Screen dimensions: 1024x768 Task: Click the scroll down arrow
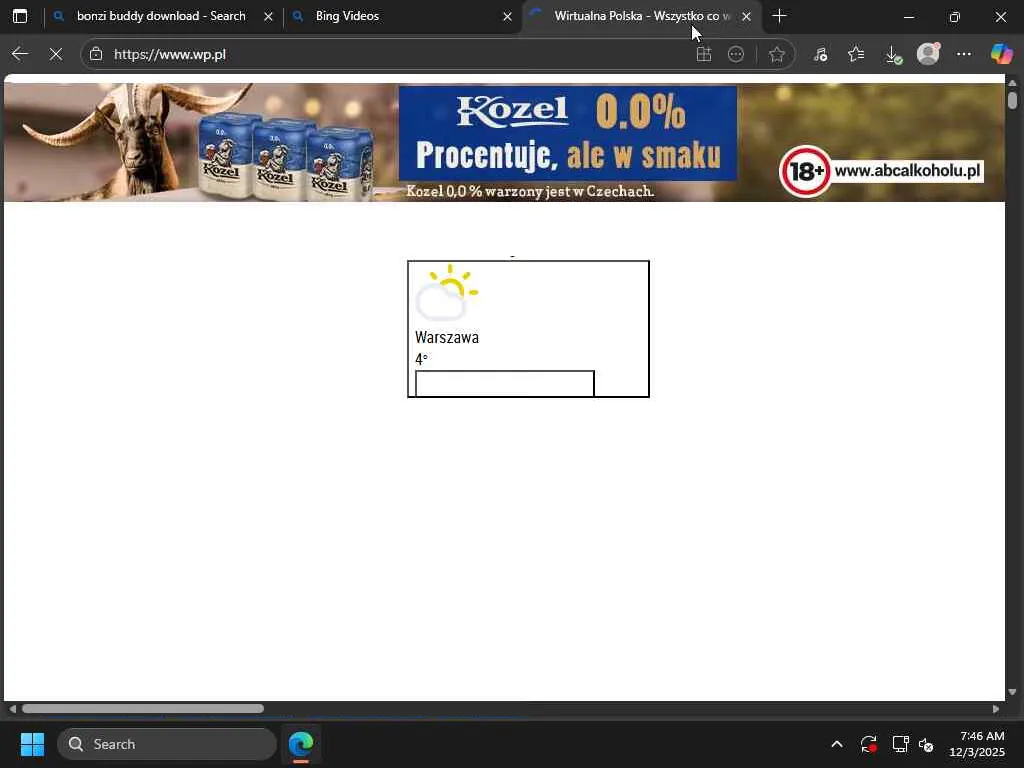[1012, 692]
